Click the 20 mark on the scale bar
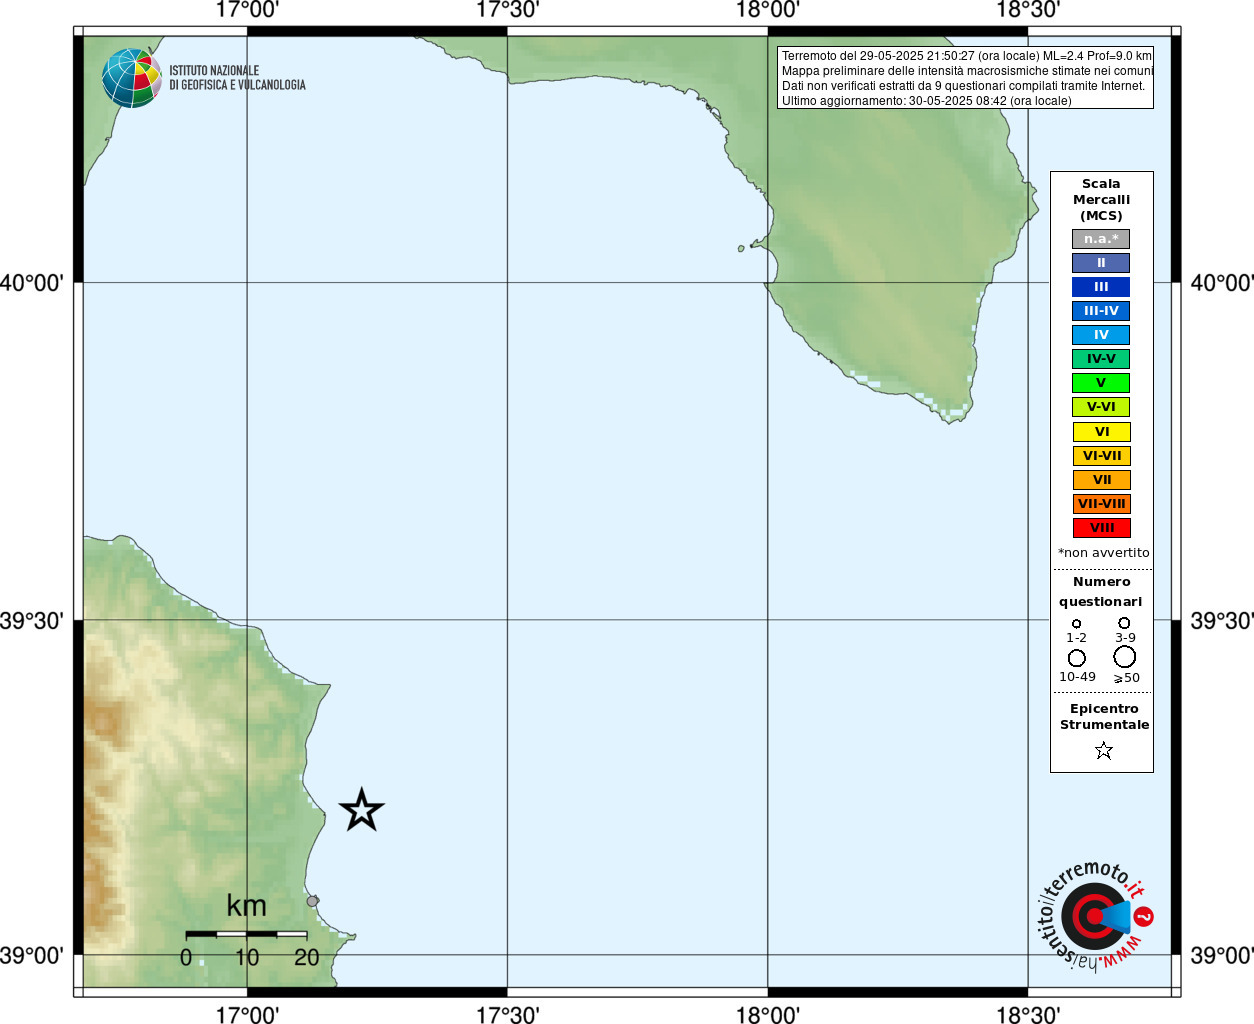This screenshot has height=1024, width=1254. tap(307, 957)
